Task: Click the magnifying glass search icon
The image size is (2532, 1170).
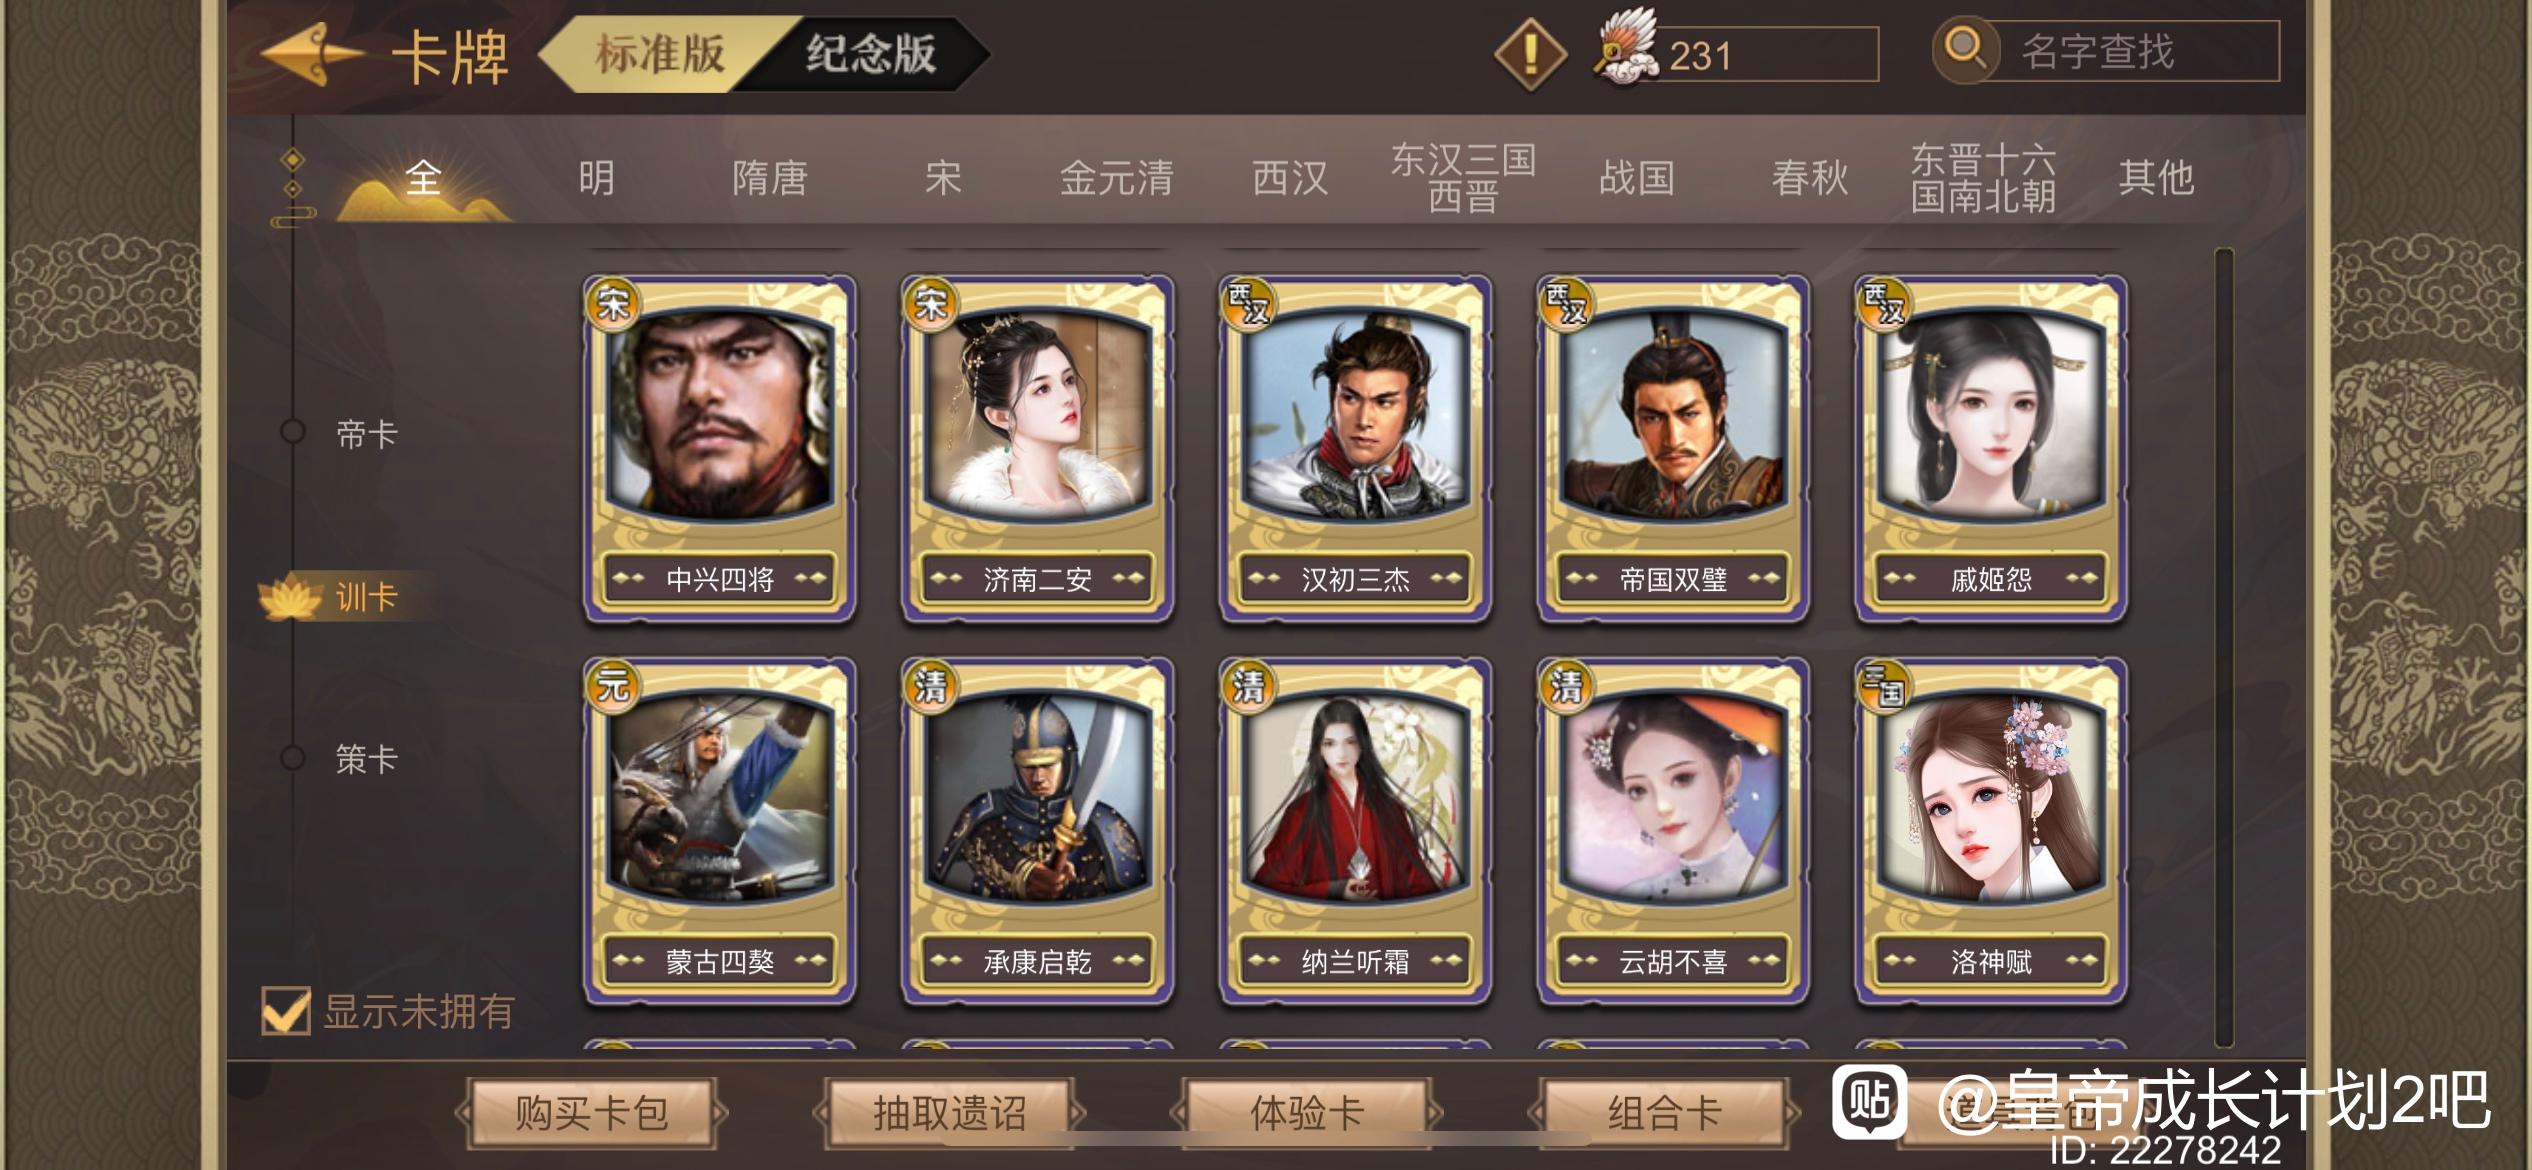Action: pyautogui.click(x=1965, y=48)
